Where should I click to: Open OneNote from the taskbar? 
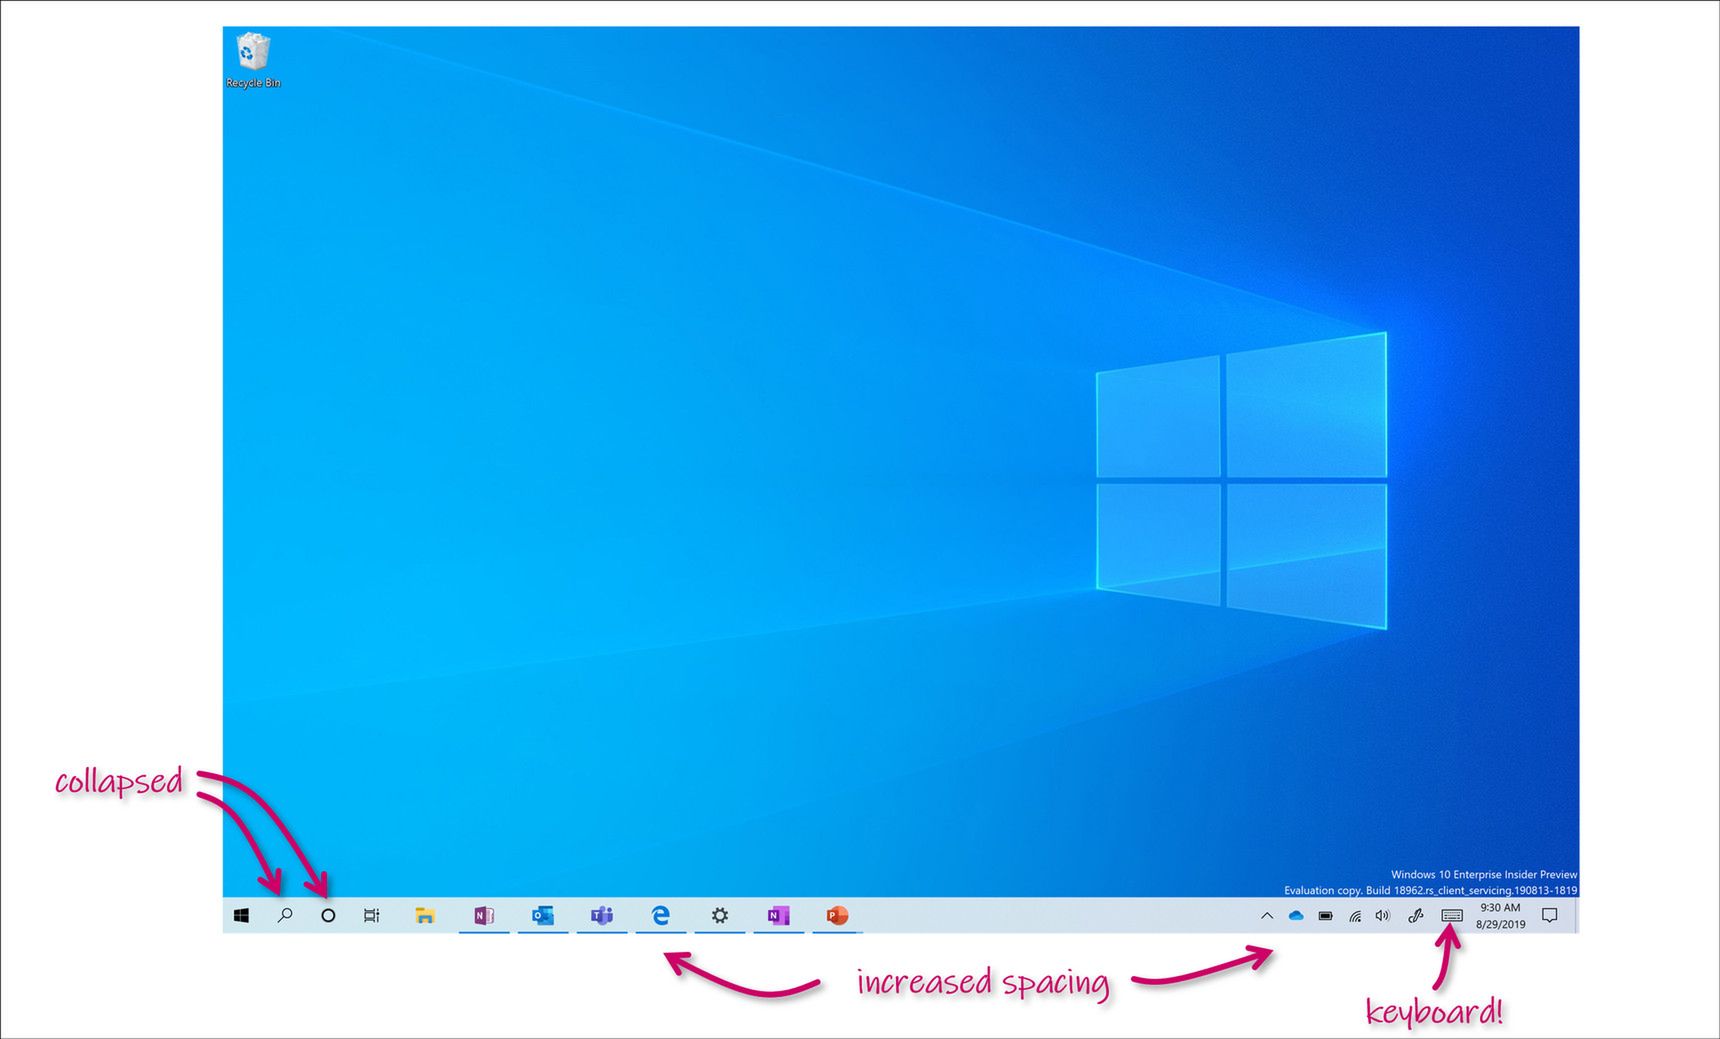[484, 915]
